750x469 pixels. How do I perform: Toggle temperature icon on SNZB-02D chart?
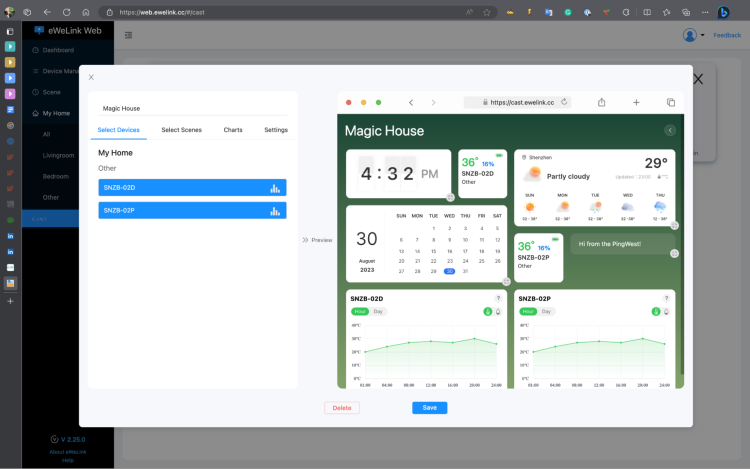(488, 312)
